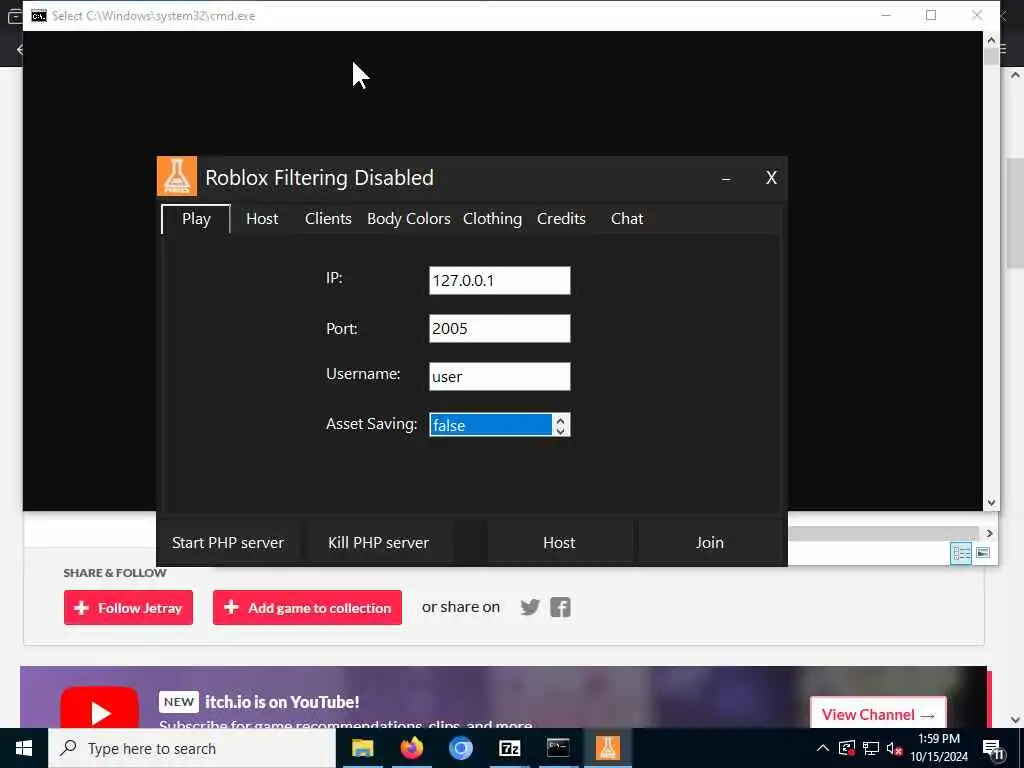The height and width of the screenshot is (768, 1024).
Task: Open Chromium browser from taskbar
Action: [460, 748]
